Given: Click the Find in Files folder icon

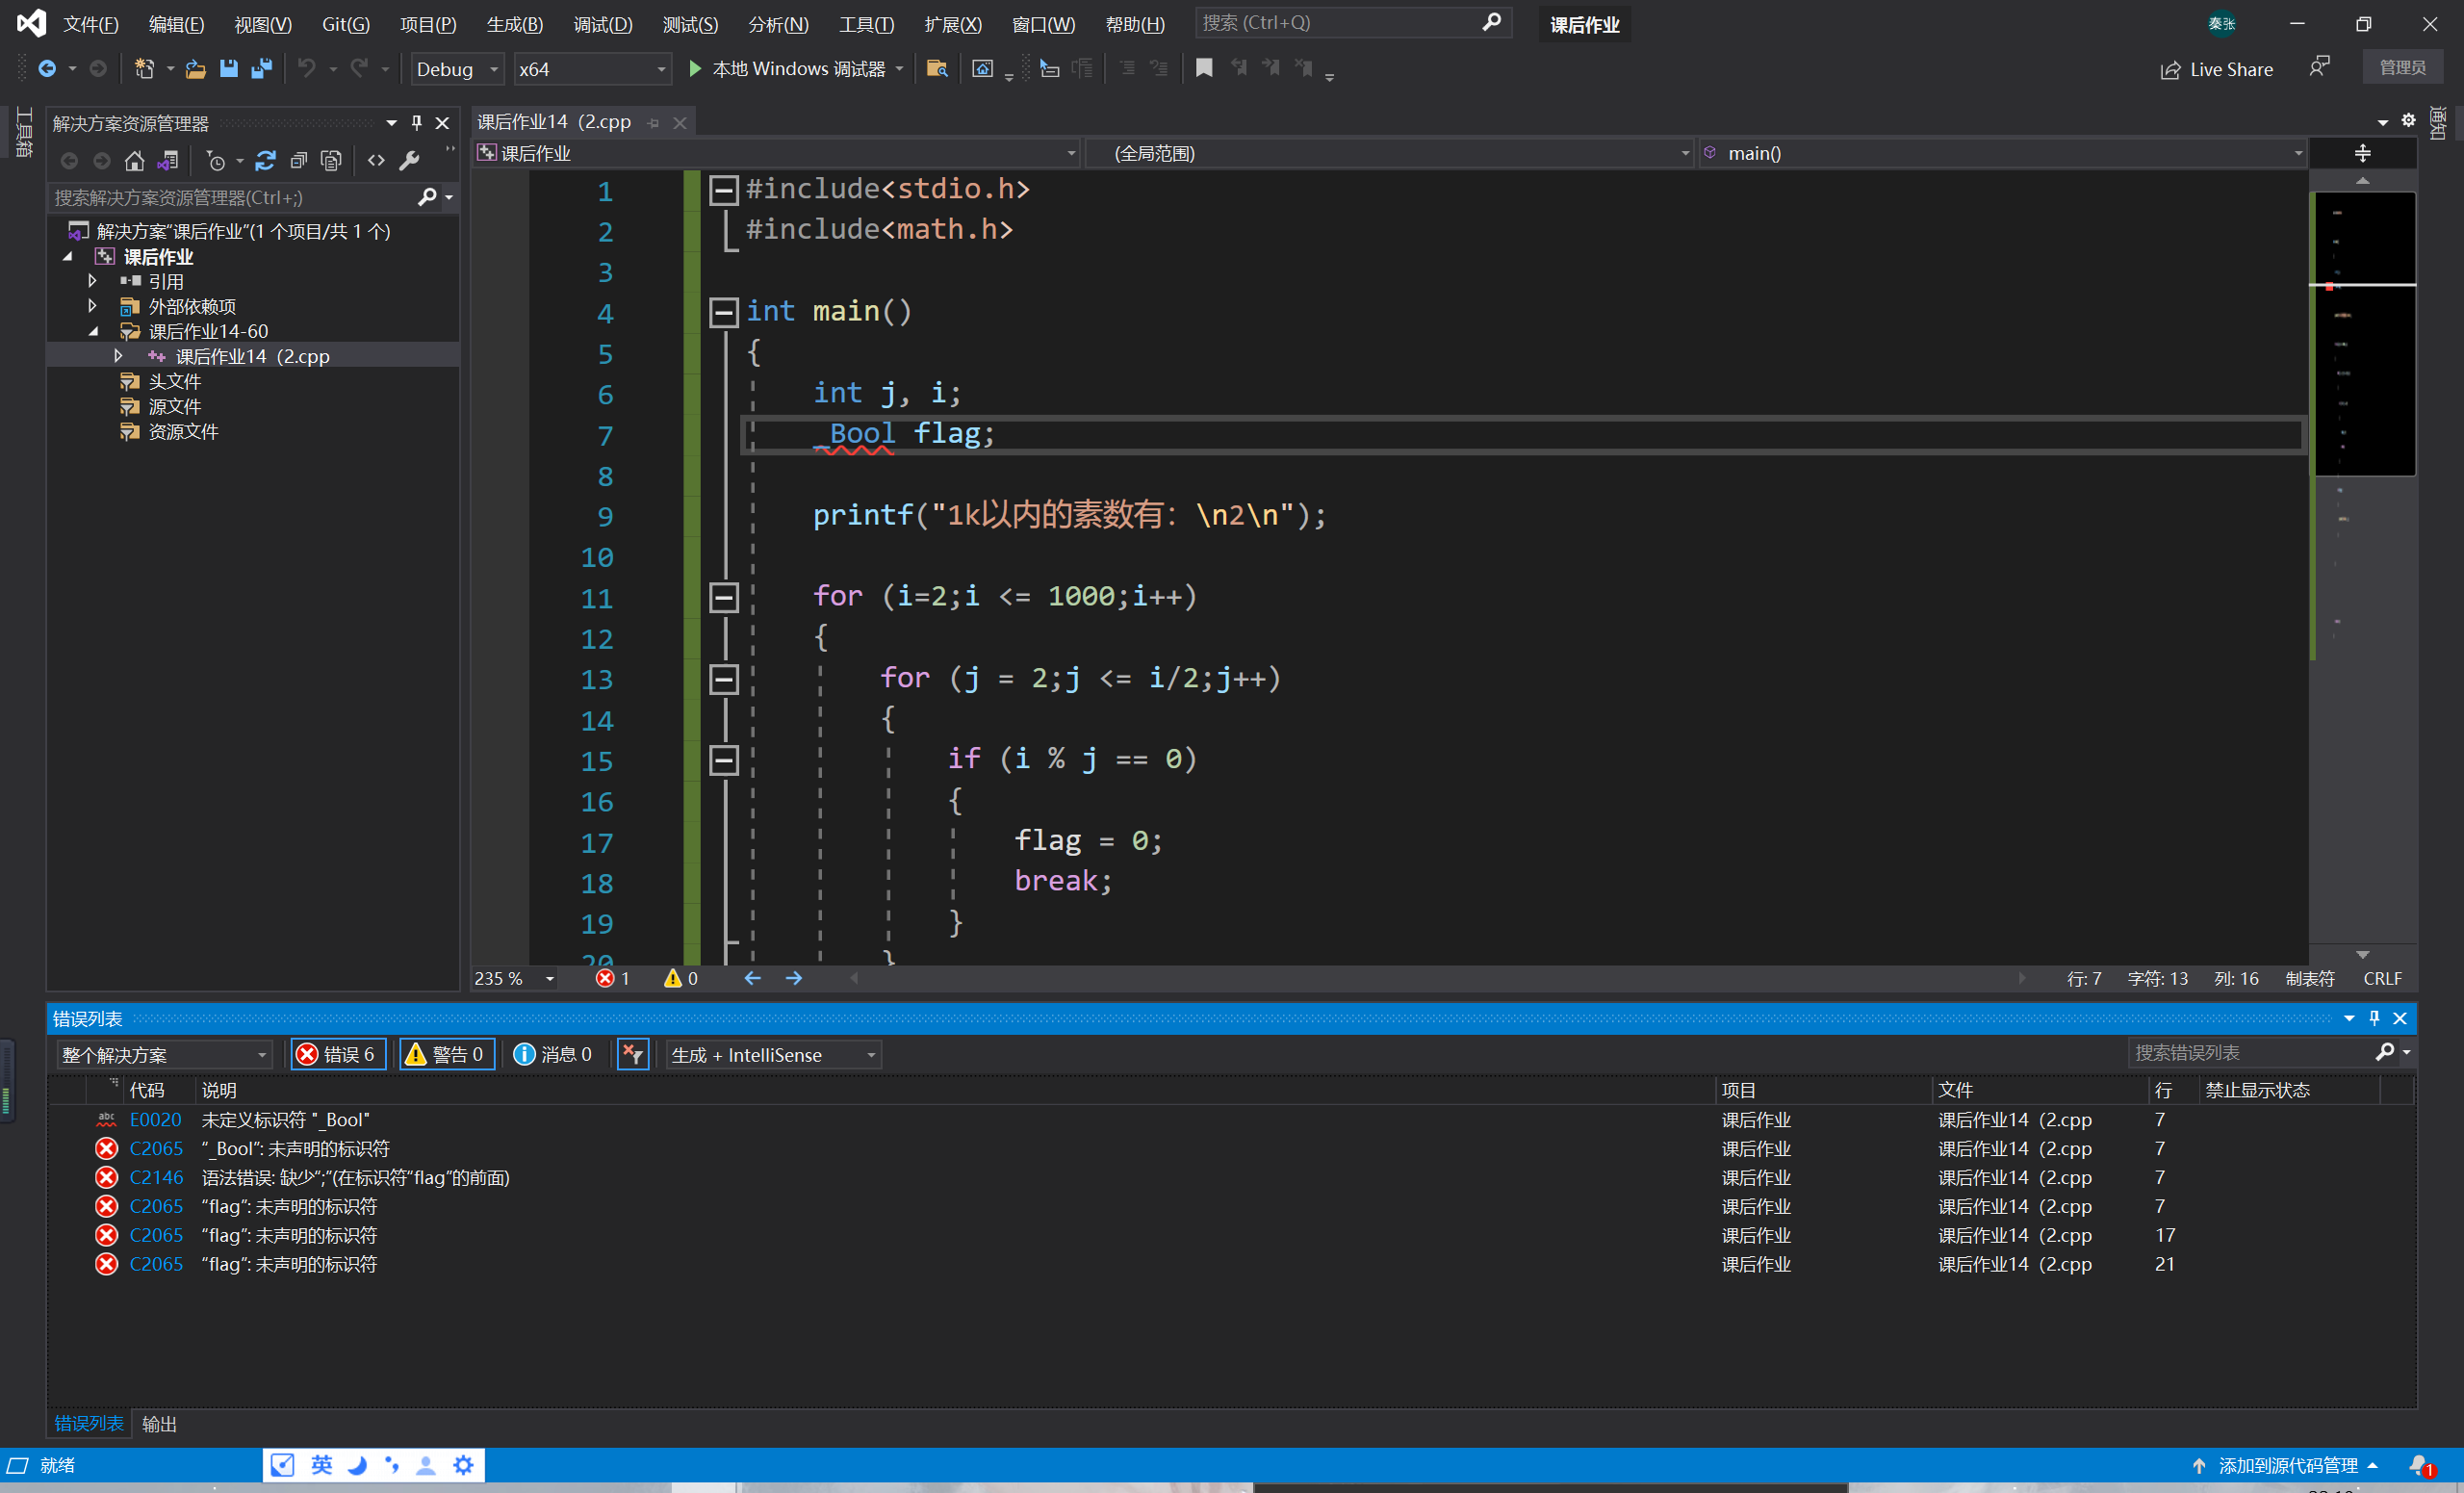Looking at the screenshot, I should pos(937,69).
